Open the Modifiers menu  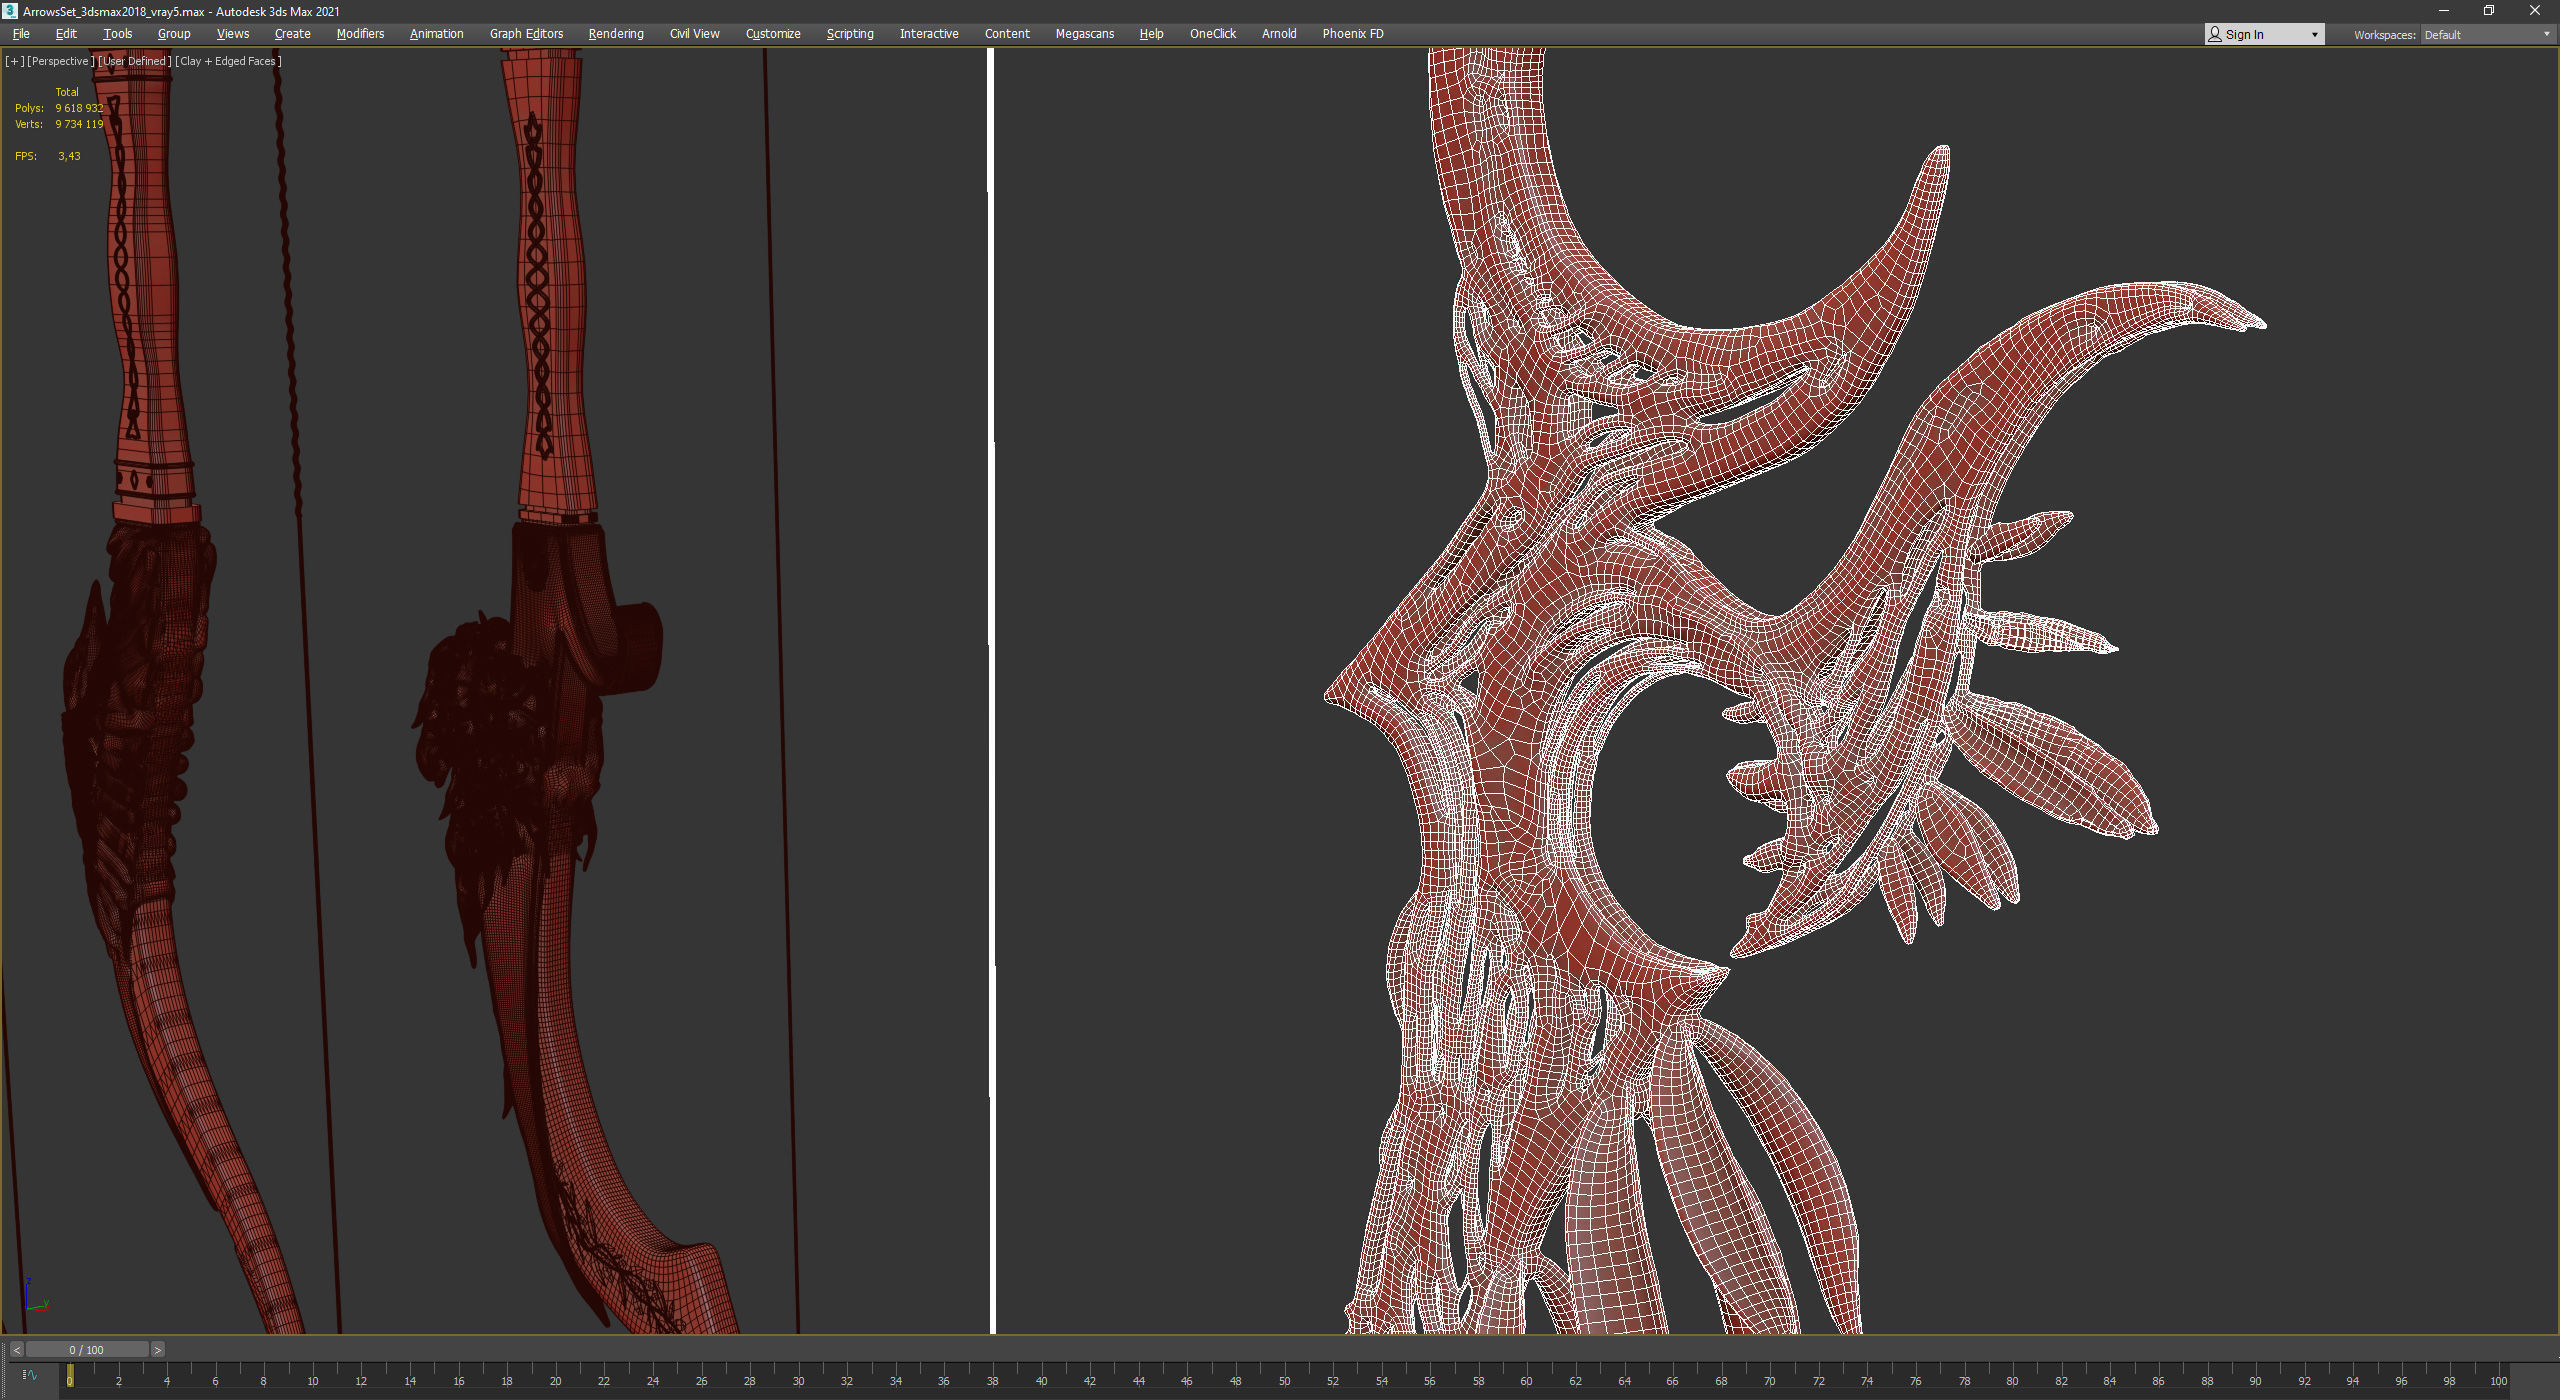point(360,34)
